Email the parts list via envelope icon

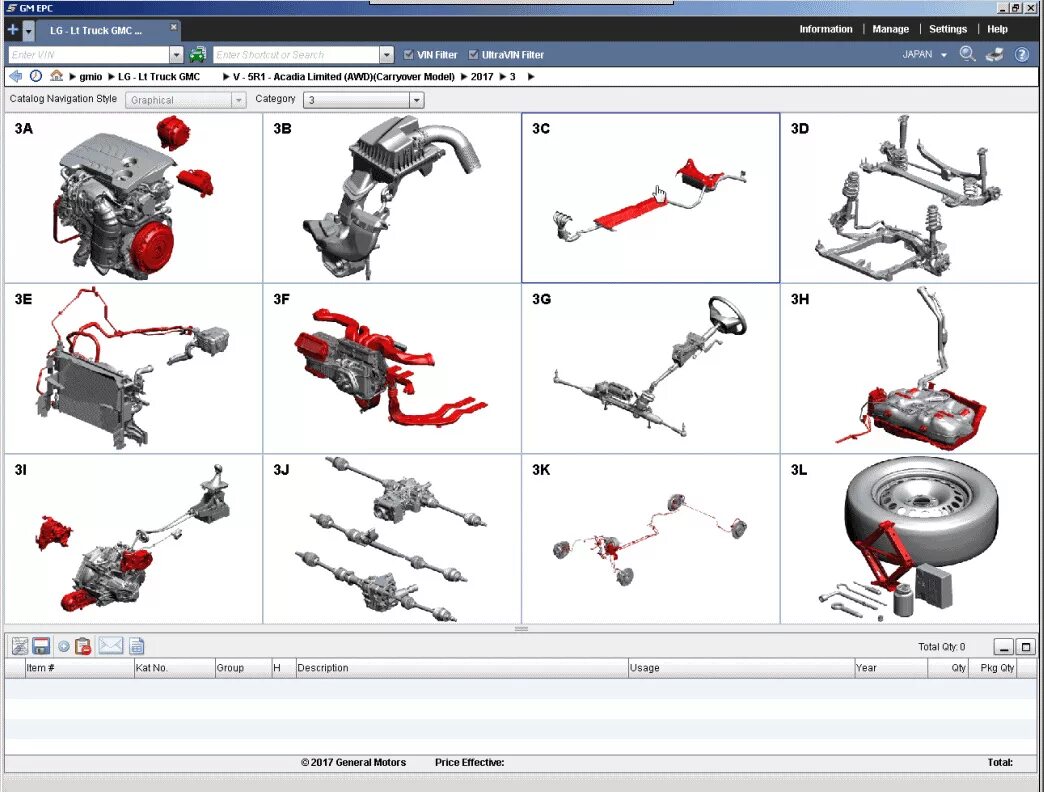111,646
